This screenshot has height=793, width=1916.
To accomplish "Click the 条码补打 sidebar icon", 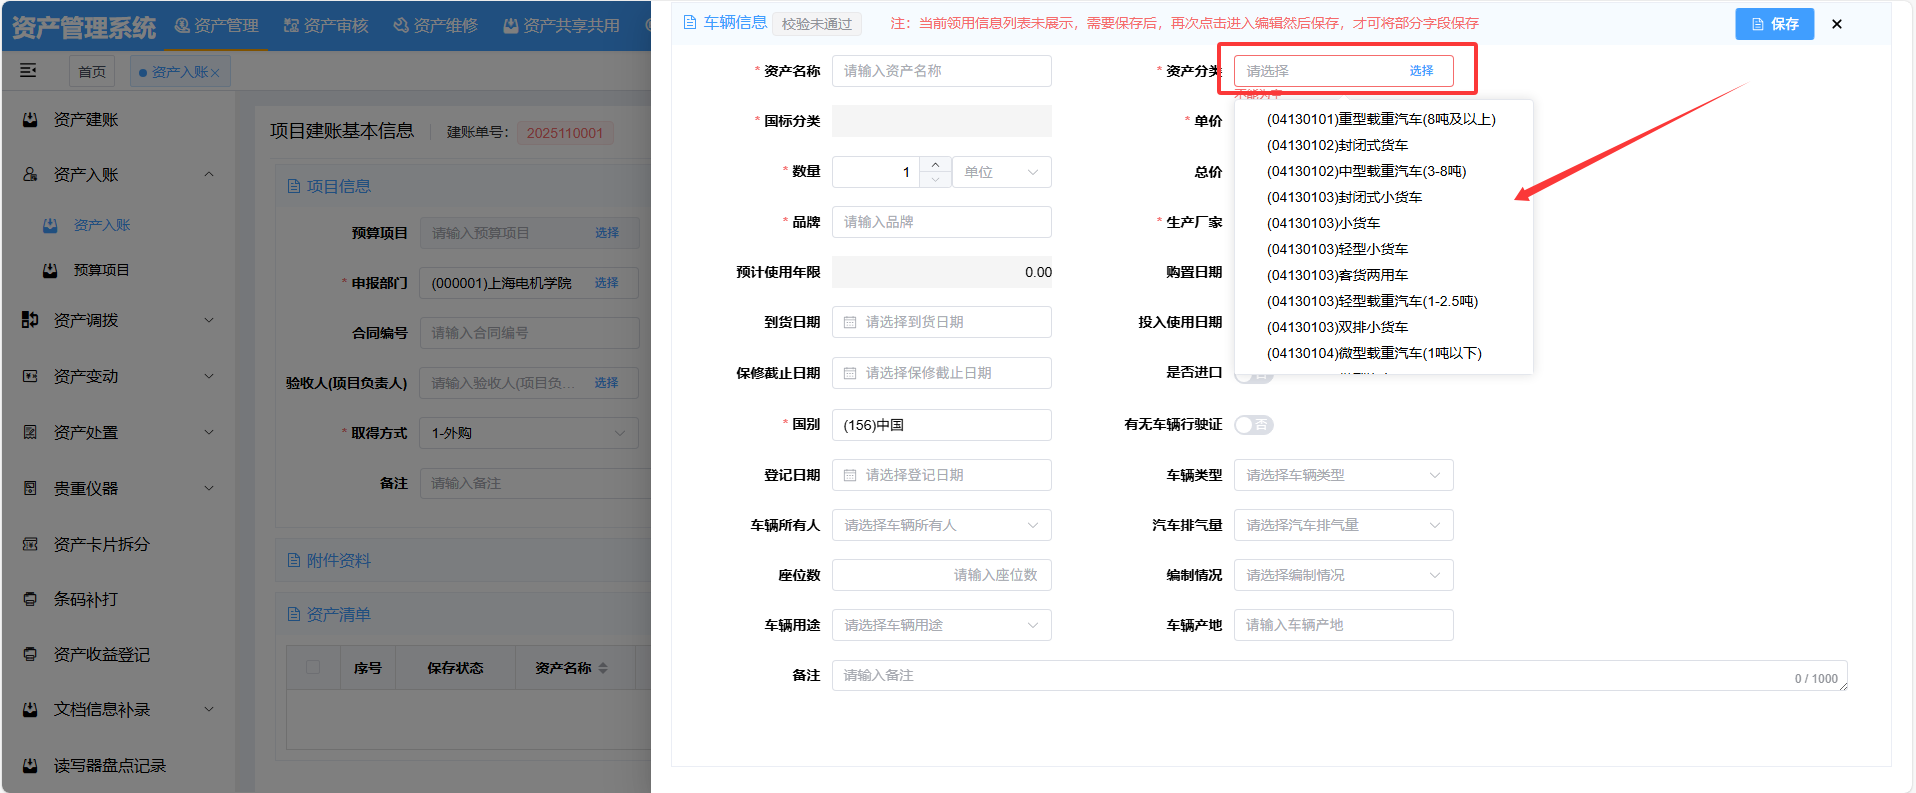I will 31,599.
